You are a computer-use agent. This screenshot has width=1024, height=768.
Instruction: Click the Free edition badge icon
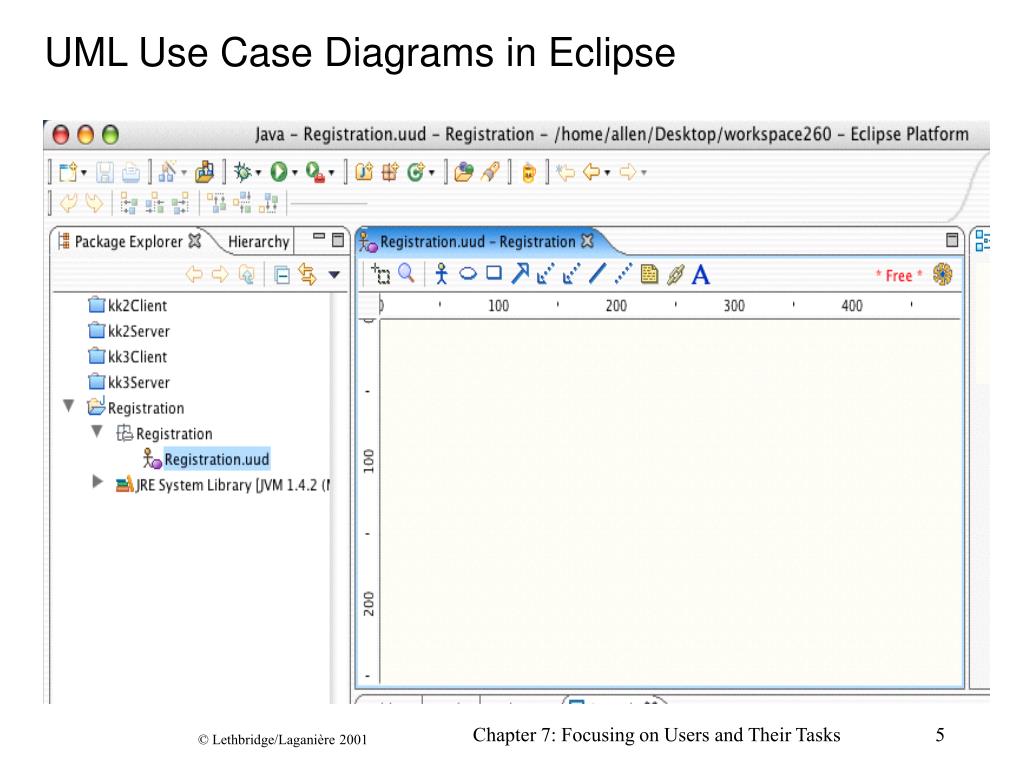click(x=942, y=274)
